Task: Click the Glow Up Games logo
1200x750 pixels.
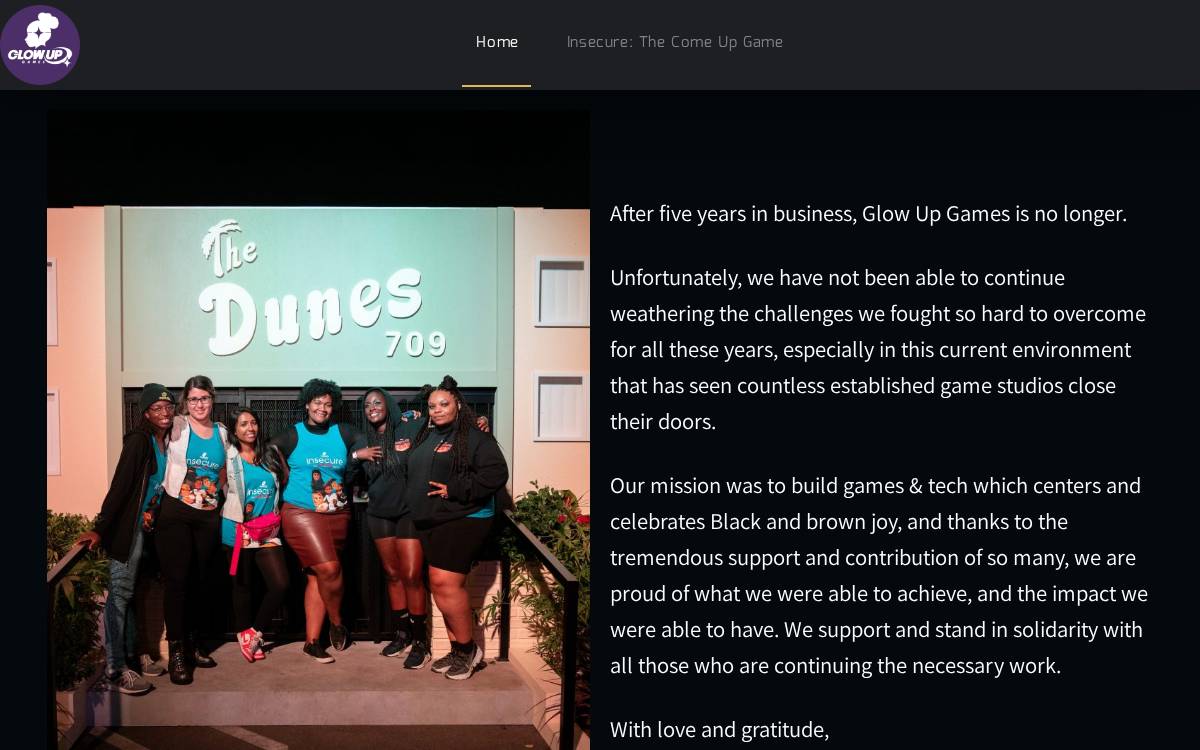Action: 40,45
